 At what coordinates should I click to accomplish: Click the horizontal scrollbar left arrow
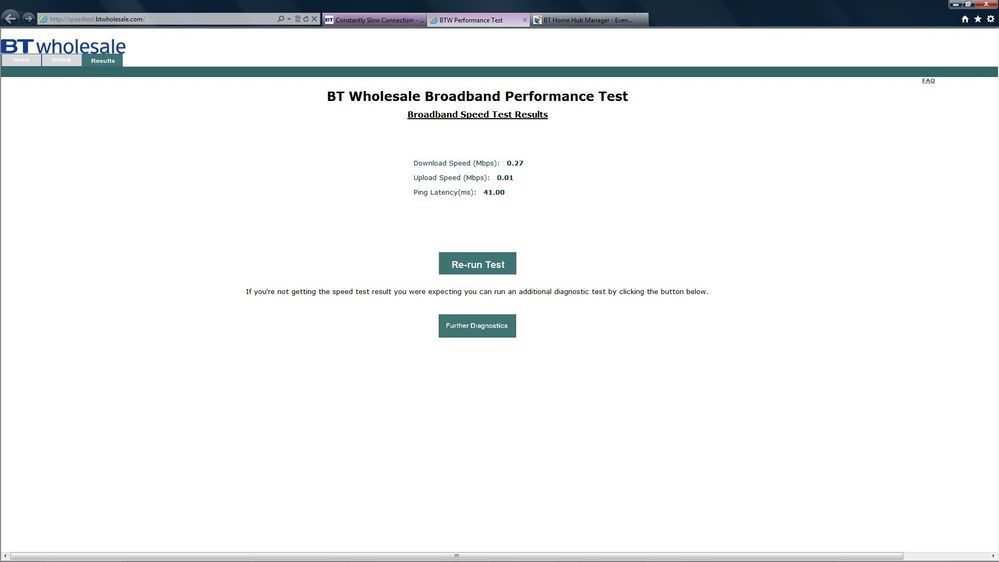tap(5, 556)
